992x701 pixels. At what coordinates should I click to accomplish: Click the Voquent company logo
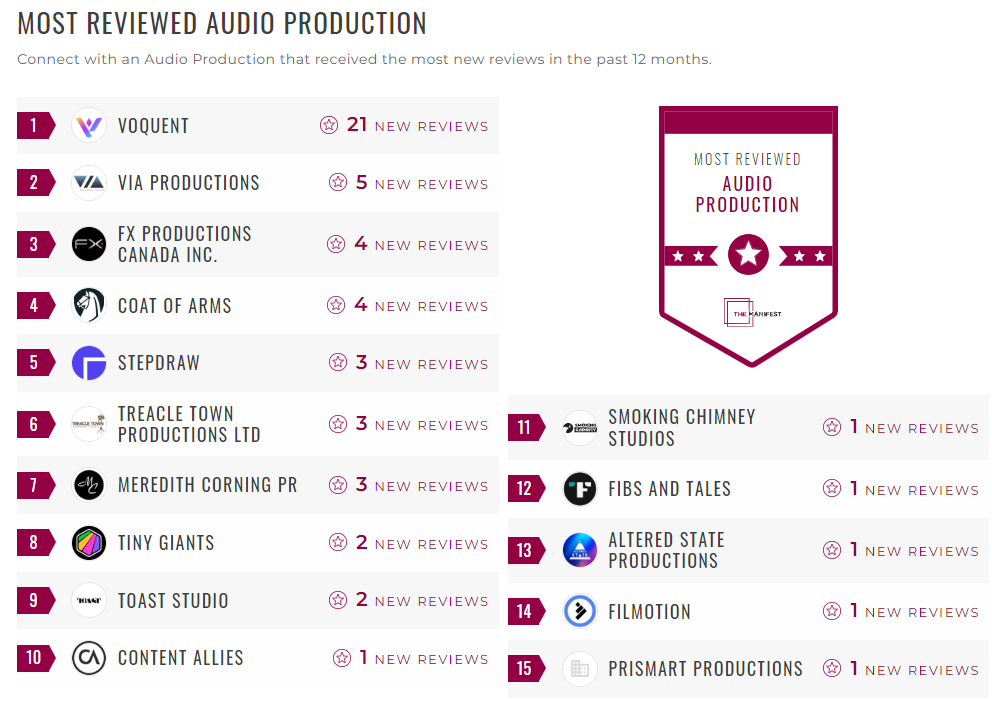[88, 124]
